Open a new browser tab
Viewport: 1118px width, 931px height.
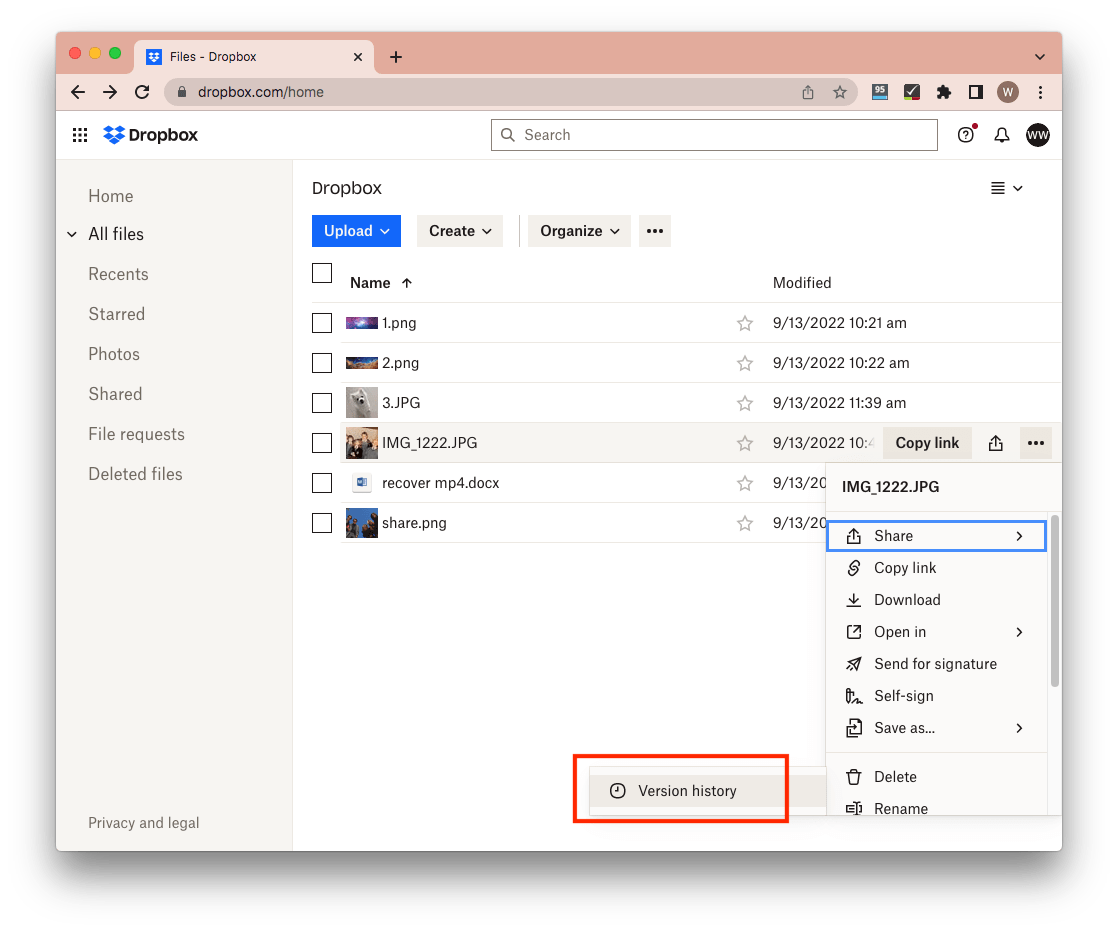coord(396,57)
